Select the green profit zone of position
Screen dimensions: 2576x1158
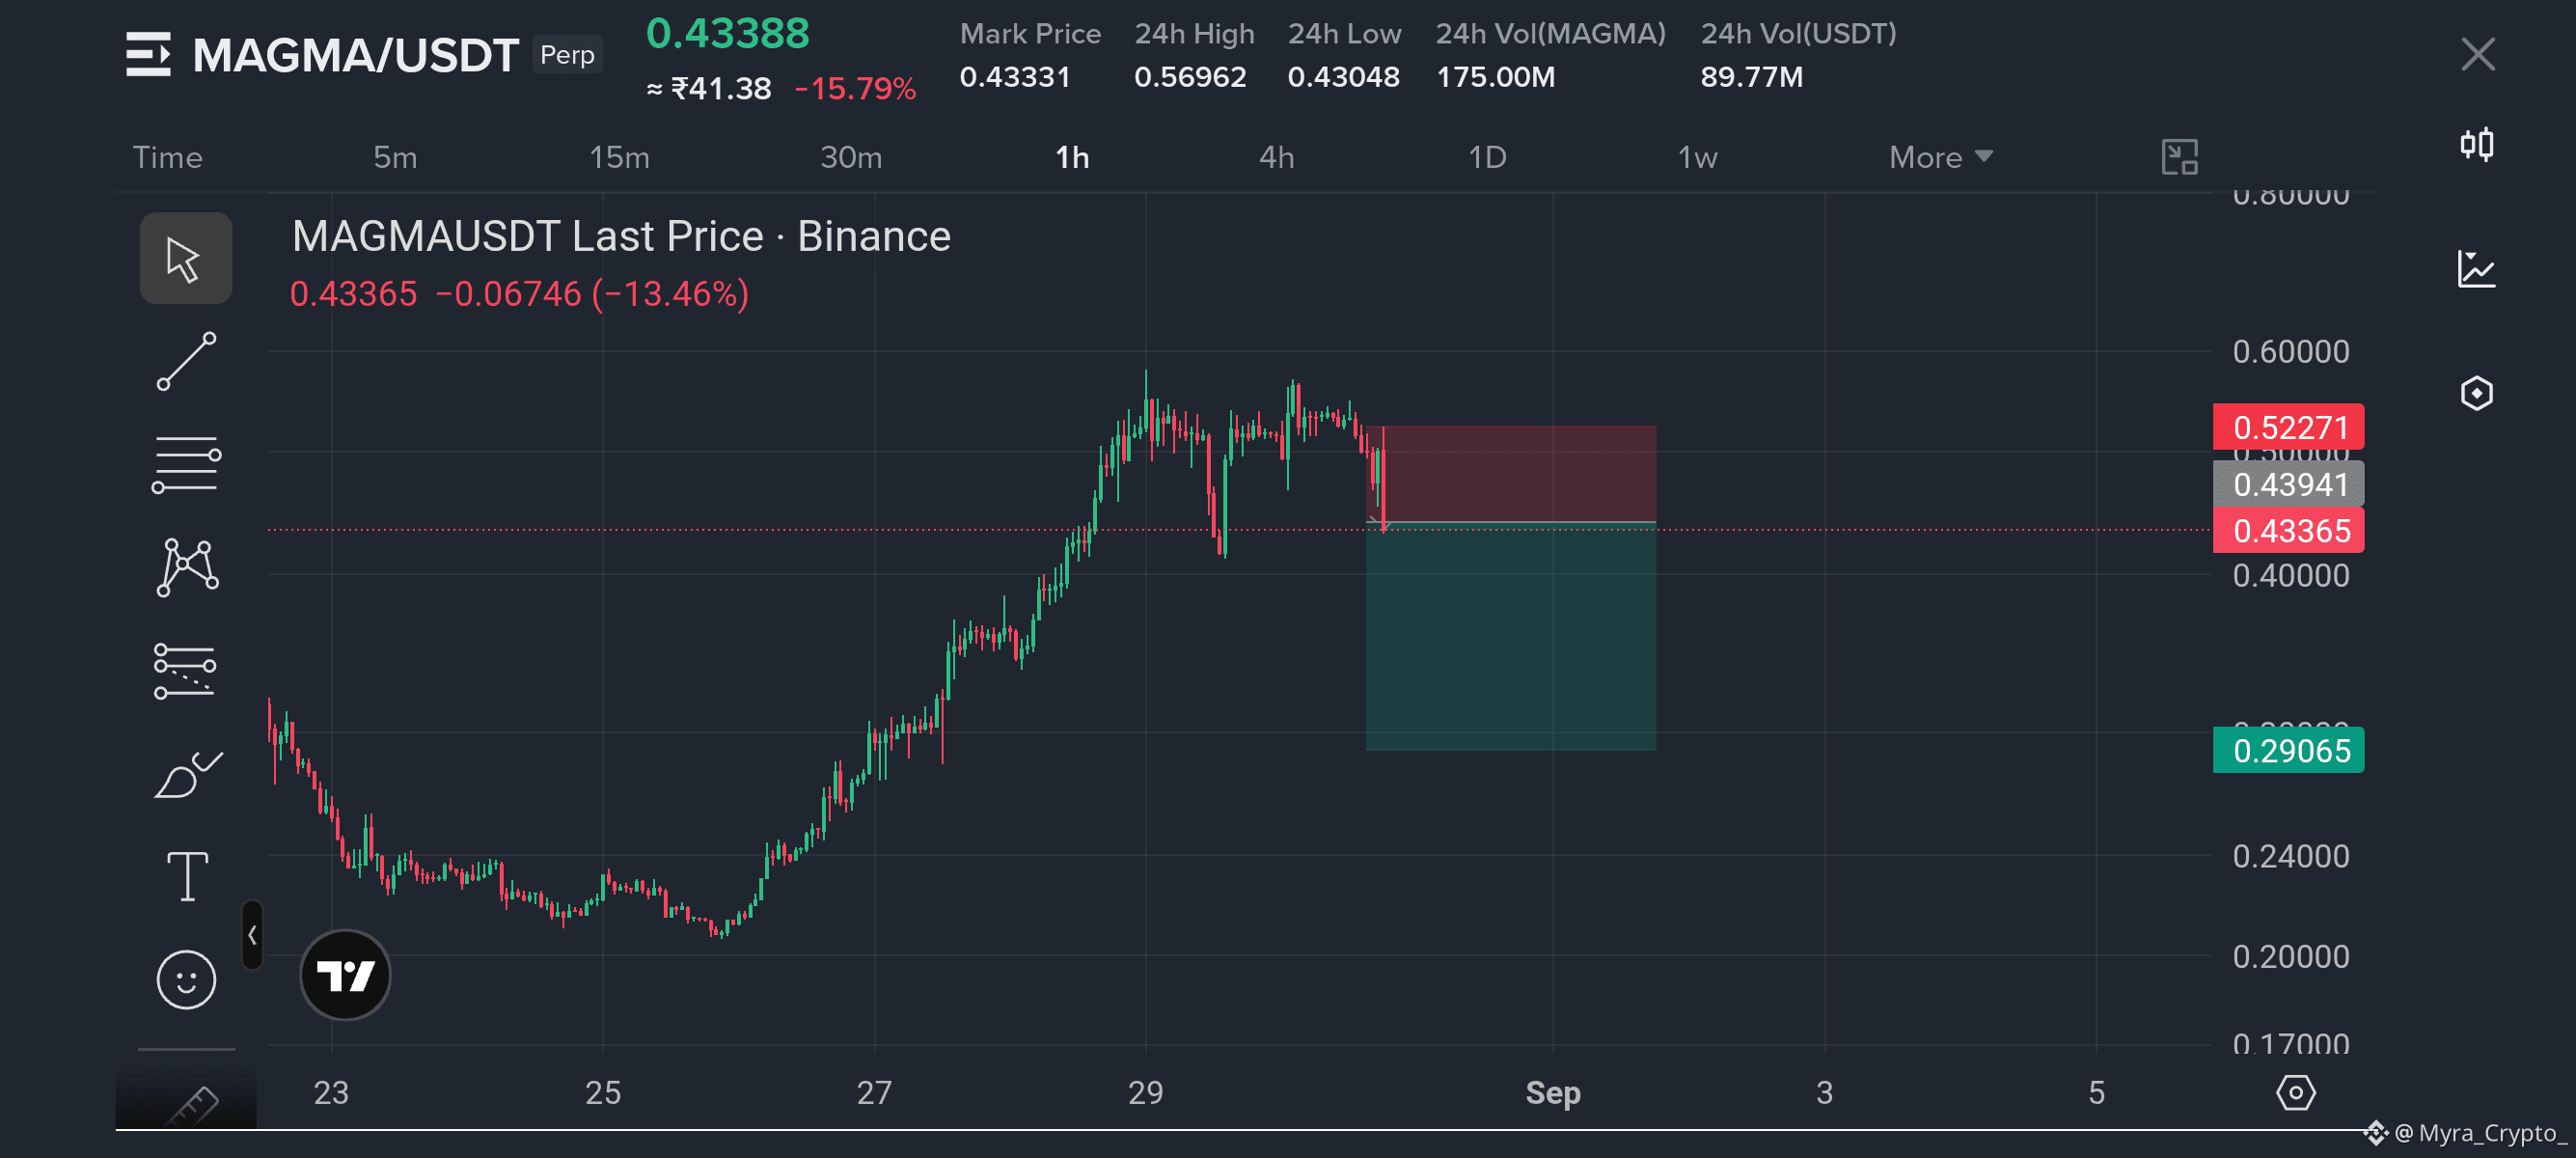[1510, 636]
